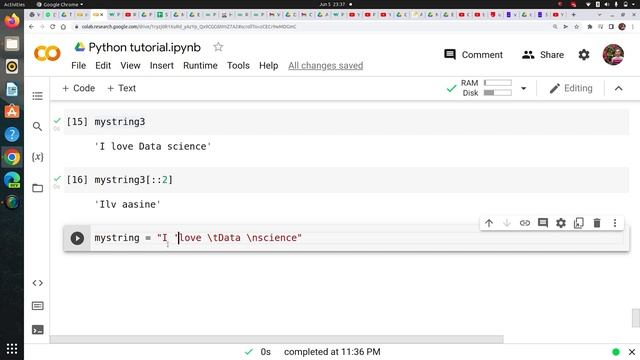The width and height of the screenshot is (640, 360).
Task: View RAM and Disk resource usage
Action: click(486, 88)
